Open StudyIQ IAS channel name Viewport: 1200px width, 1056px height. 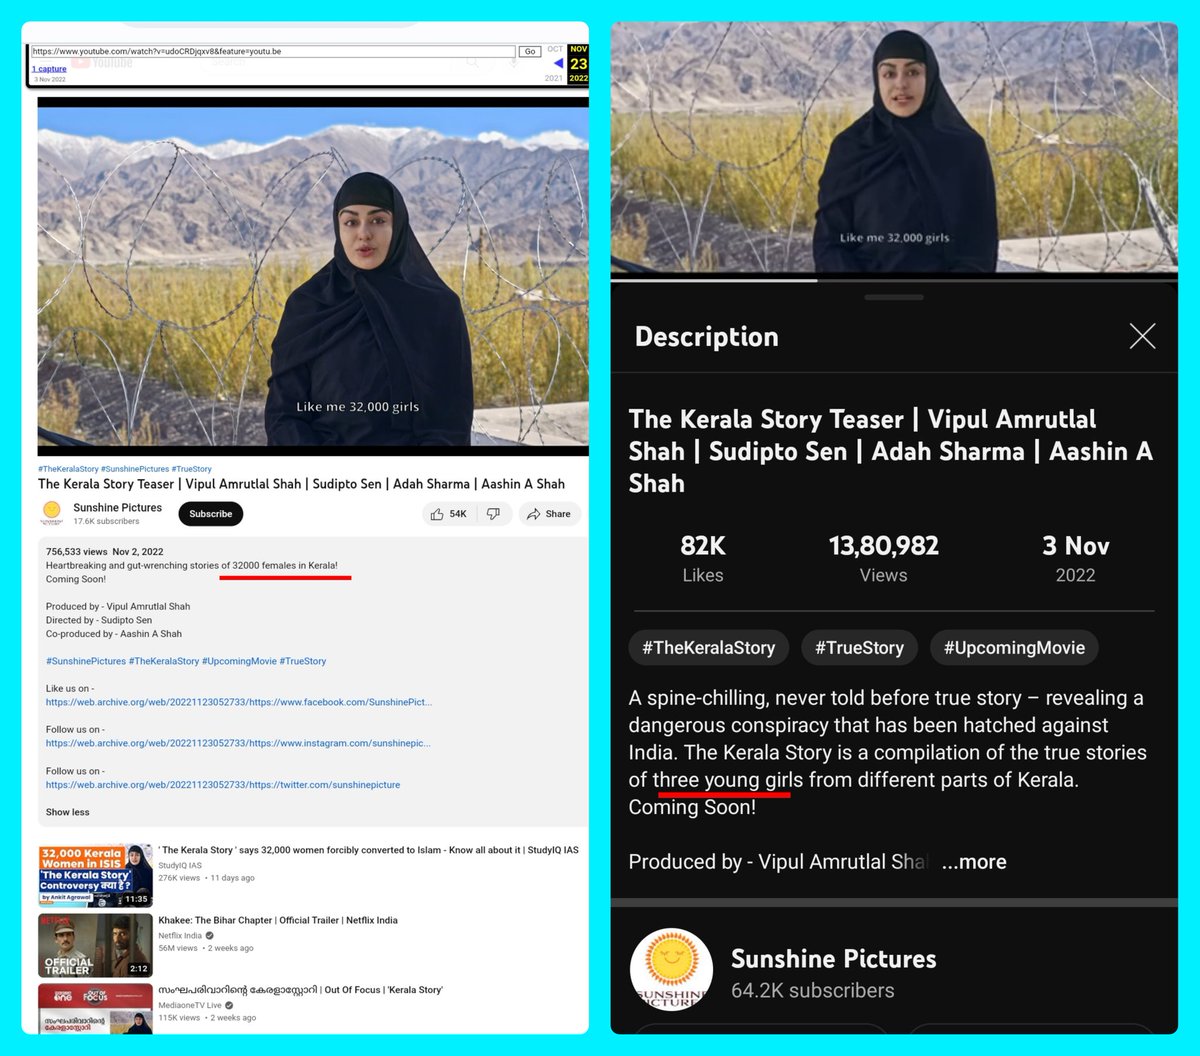(x=180, y=865)
